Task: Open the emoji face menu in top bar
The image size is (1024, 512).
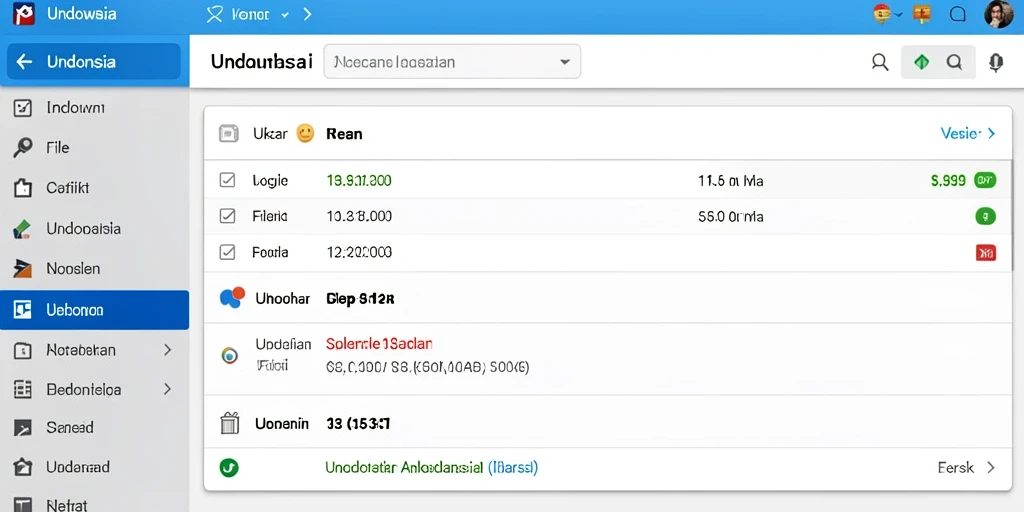Action: 882,14
